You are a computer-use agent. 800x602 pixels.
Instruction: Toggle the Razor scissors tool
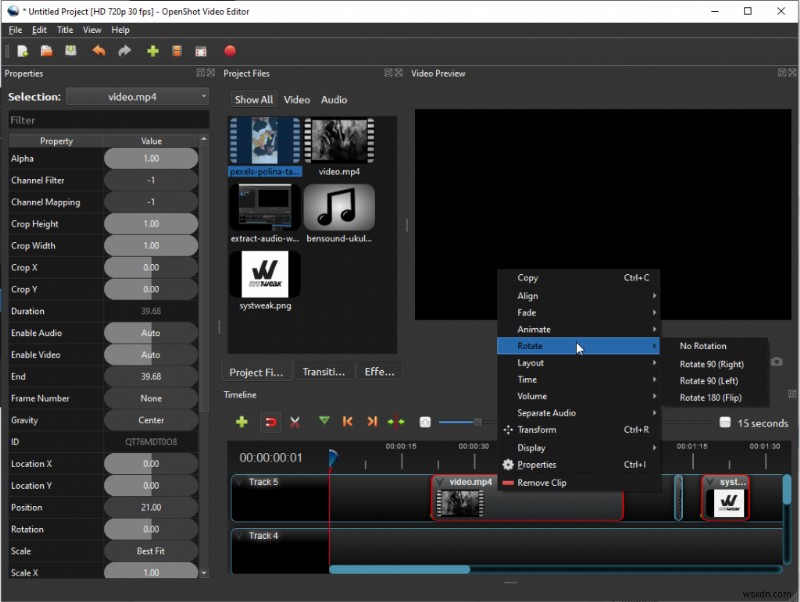coord(294,422)
